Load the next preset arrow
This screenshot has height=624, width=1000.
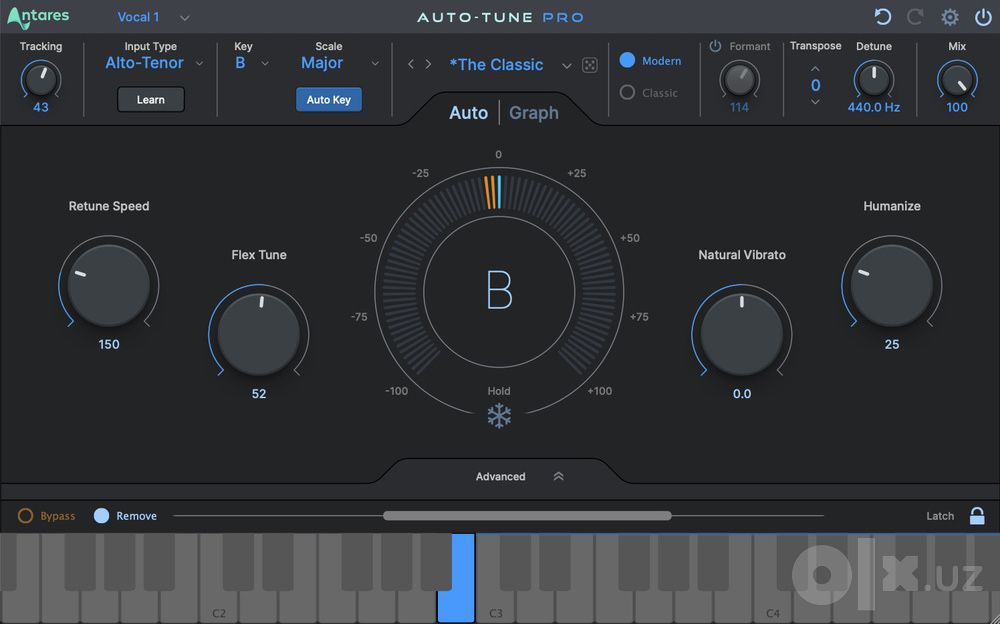428,64
